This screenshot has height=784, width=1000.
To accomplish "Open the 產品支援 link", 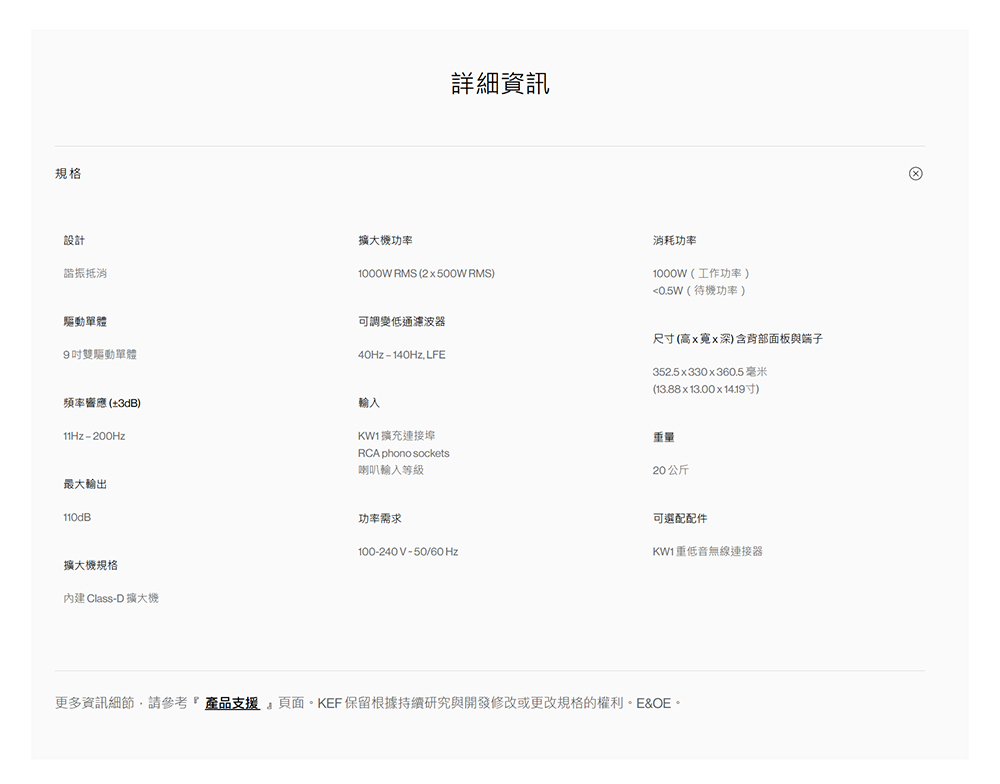I will click(x=232, y=704).
